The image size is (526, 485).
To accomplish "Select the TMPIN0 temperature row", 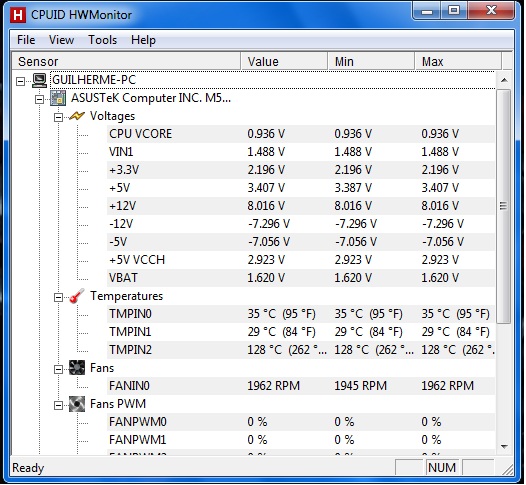I will (x=301, y=314).
